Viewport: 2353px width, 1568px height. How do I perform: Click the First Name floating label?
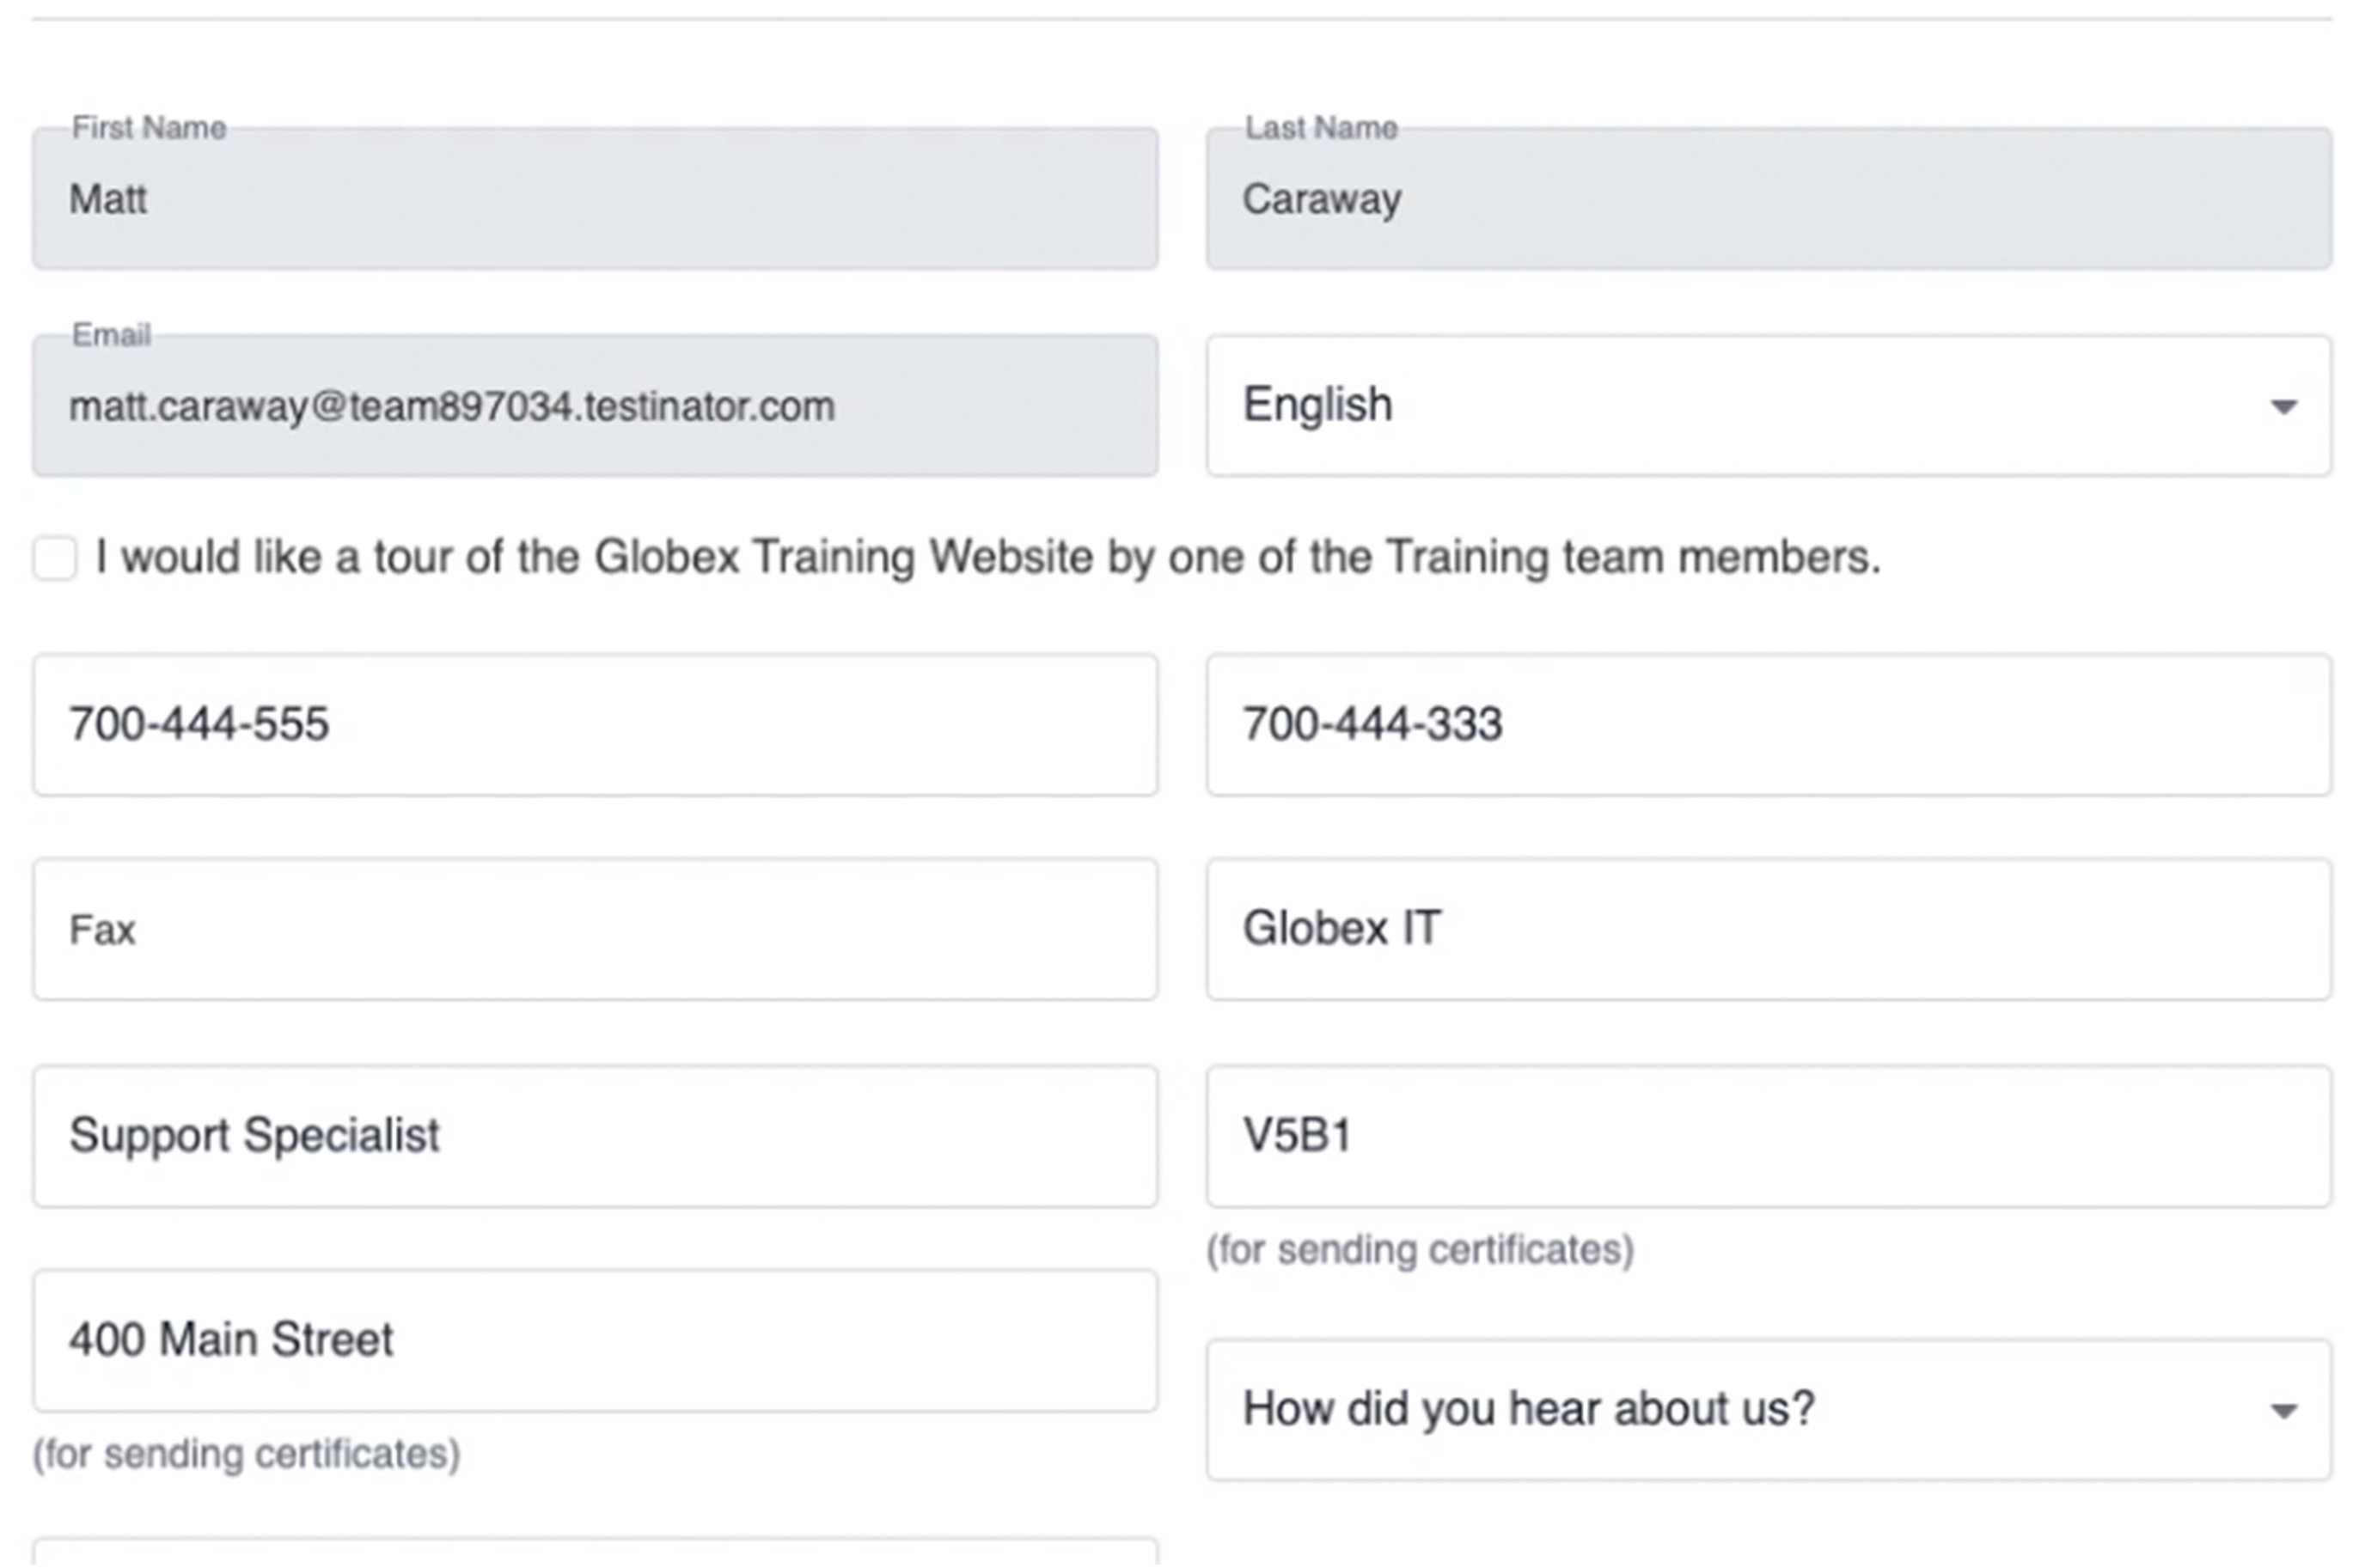[x=149, y=128]
